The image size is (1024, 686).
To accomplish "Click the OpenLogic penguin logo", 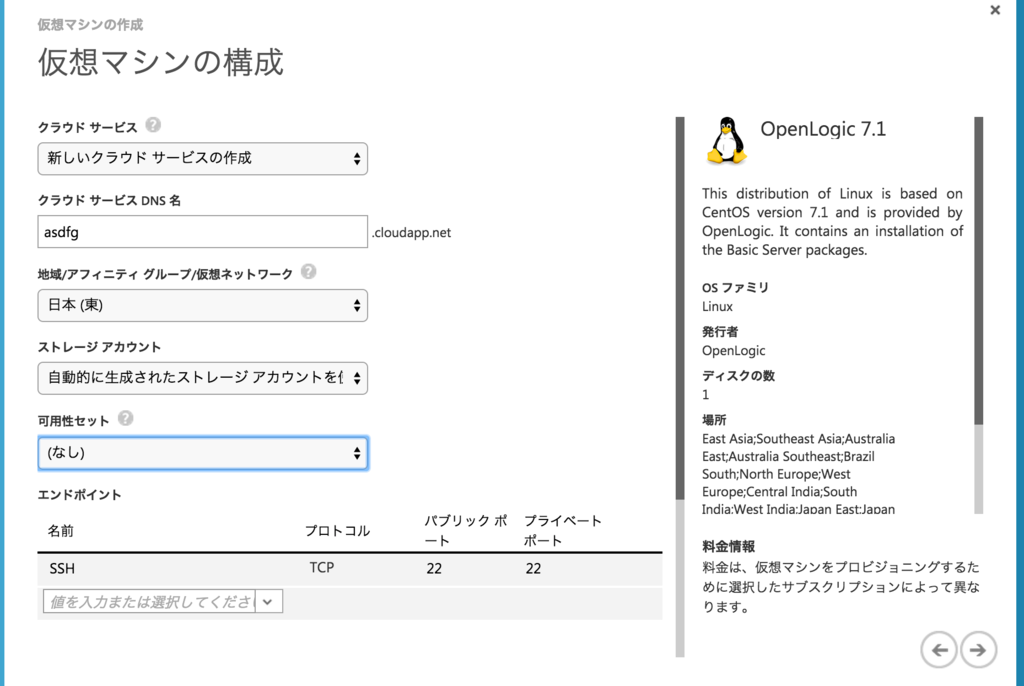I will tap(726, 140).
